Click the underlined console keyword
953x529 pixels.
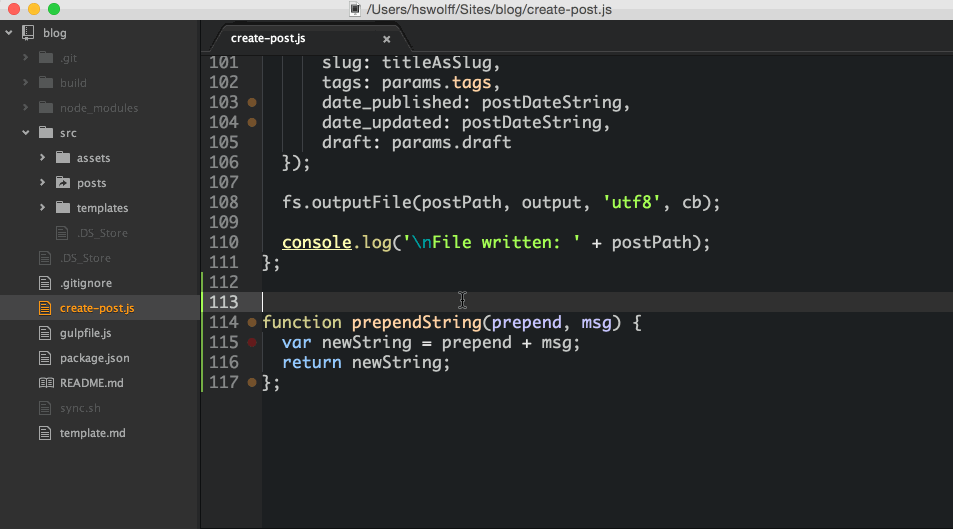317,242
